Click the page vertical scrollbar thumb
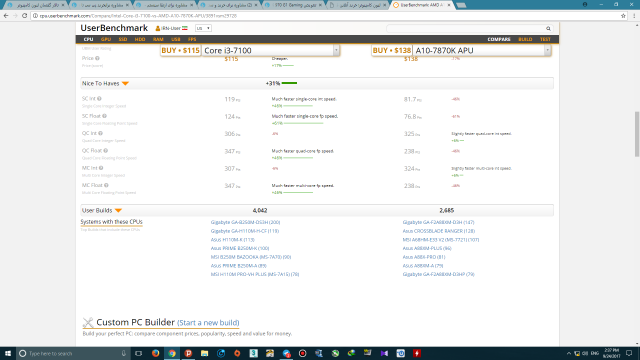This screenshot has width=640, height=360. 637,134
